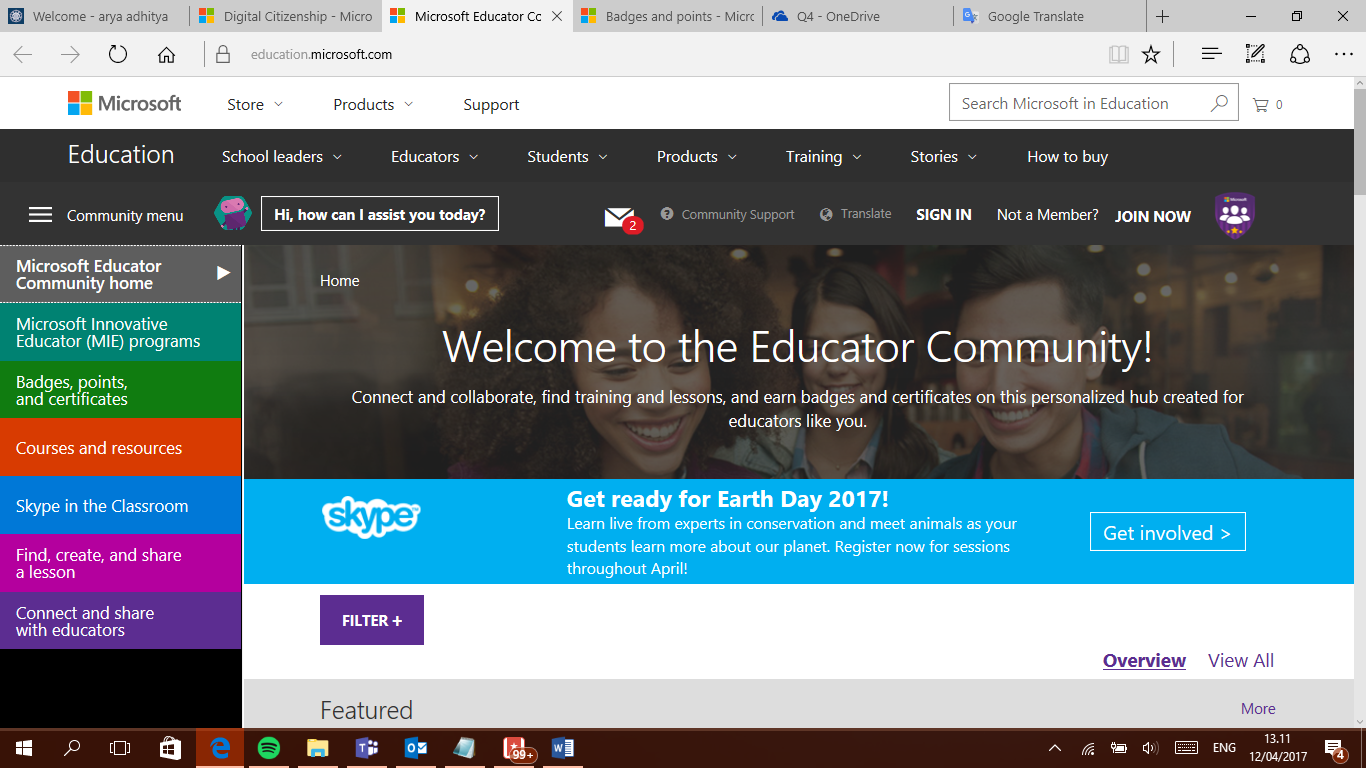Expand the Students menu
1366x768 pixels.
(568, 157)
